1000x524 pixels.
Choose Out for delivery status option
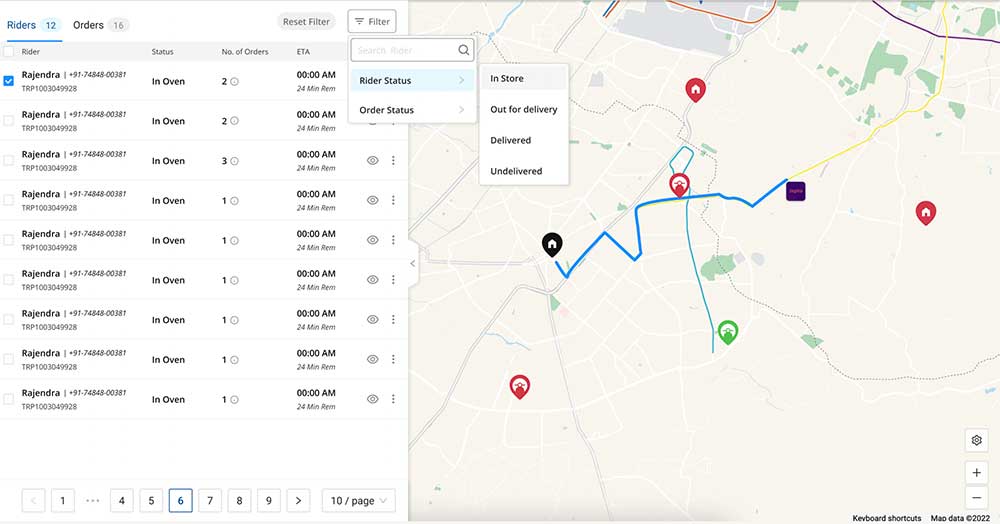(x=524, y=109)
